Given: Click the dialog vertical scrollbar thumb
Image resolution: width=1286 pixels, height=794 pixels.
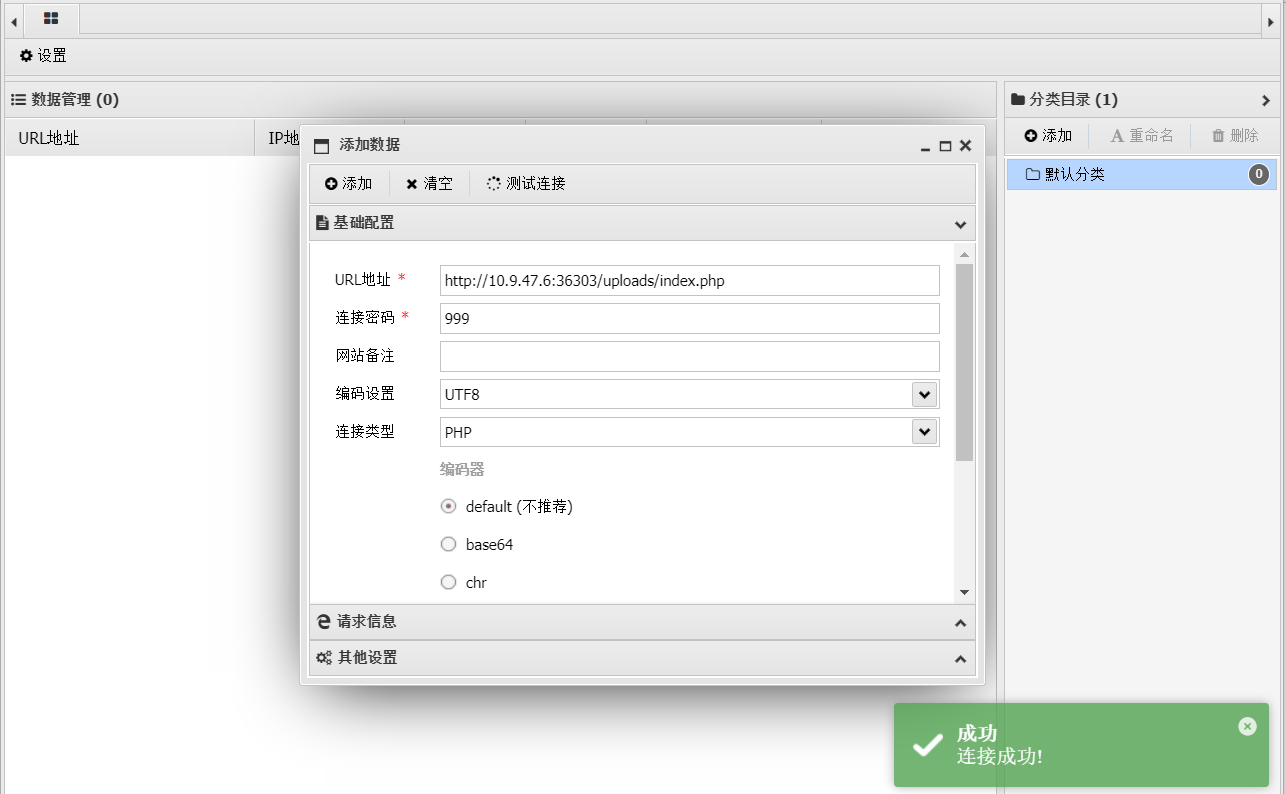Looking at the screenshot, I should coord(964,362).
